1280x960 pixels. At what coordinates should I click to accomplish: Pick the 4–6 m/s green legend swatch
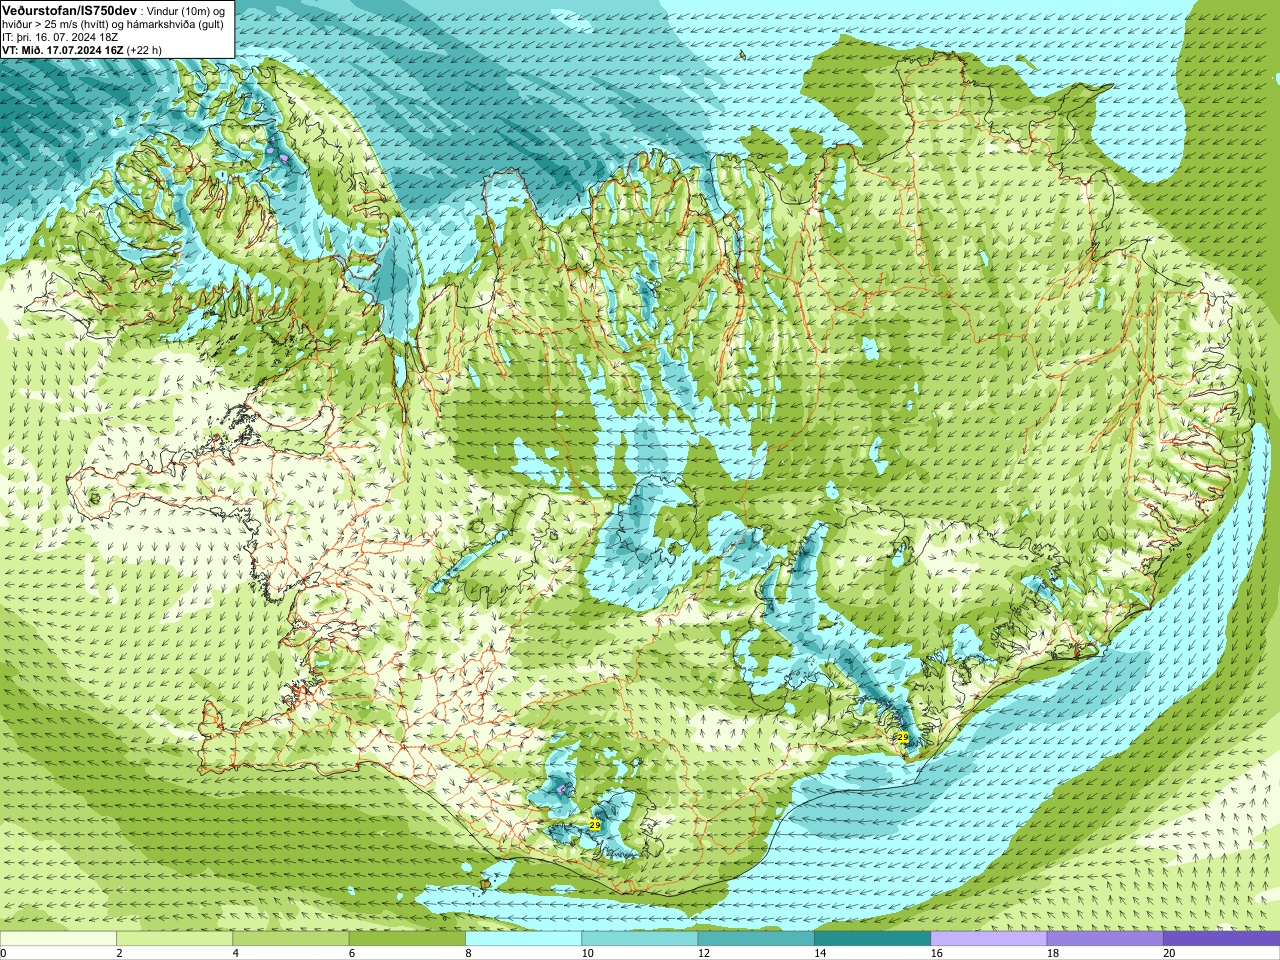pos(291,939)
